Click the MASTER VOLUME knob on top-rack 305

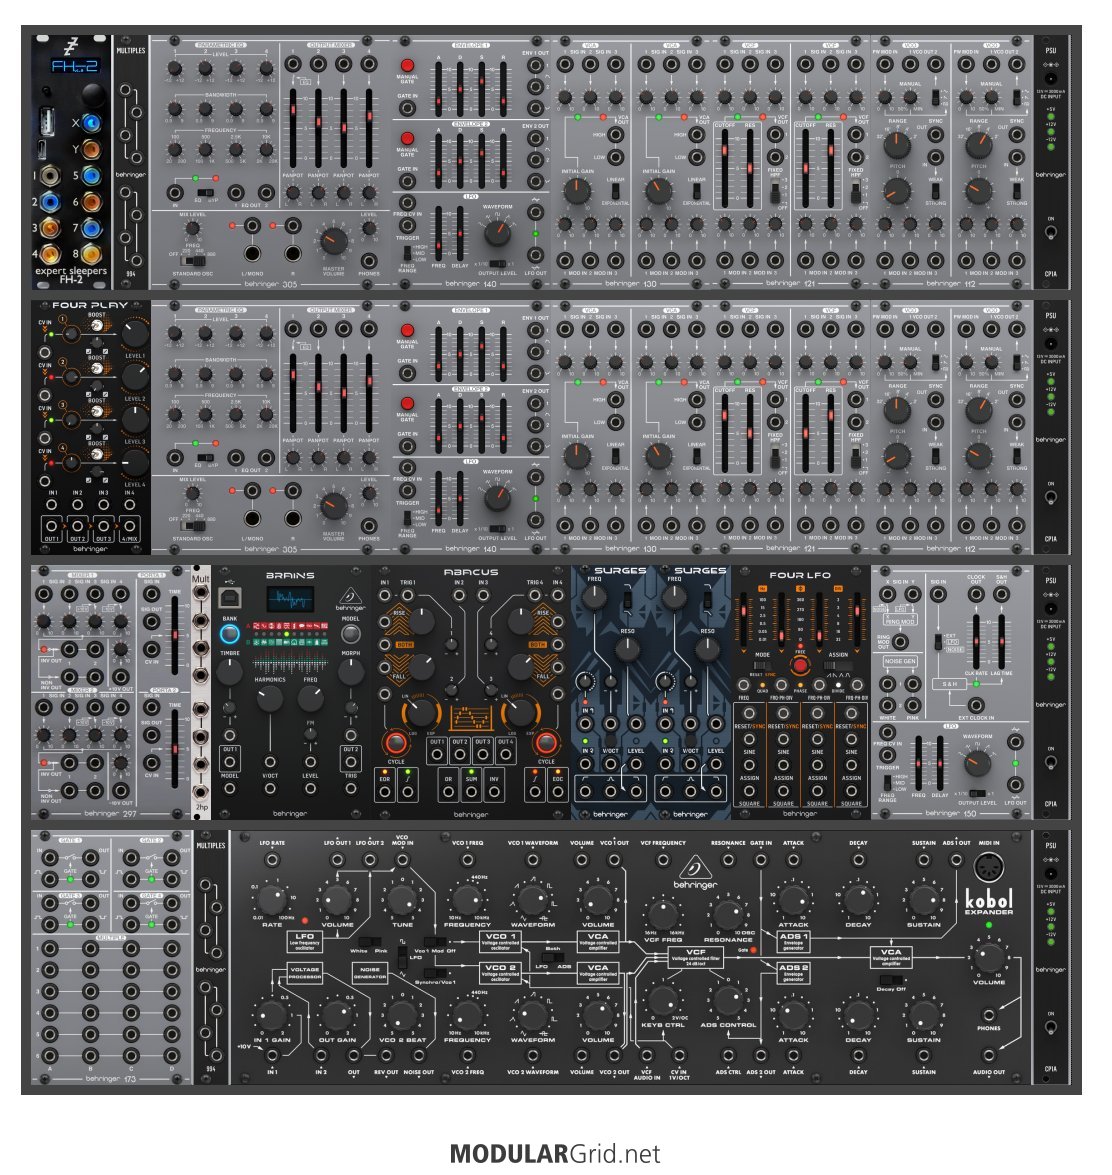click(x=333, y=241)
